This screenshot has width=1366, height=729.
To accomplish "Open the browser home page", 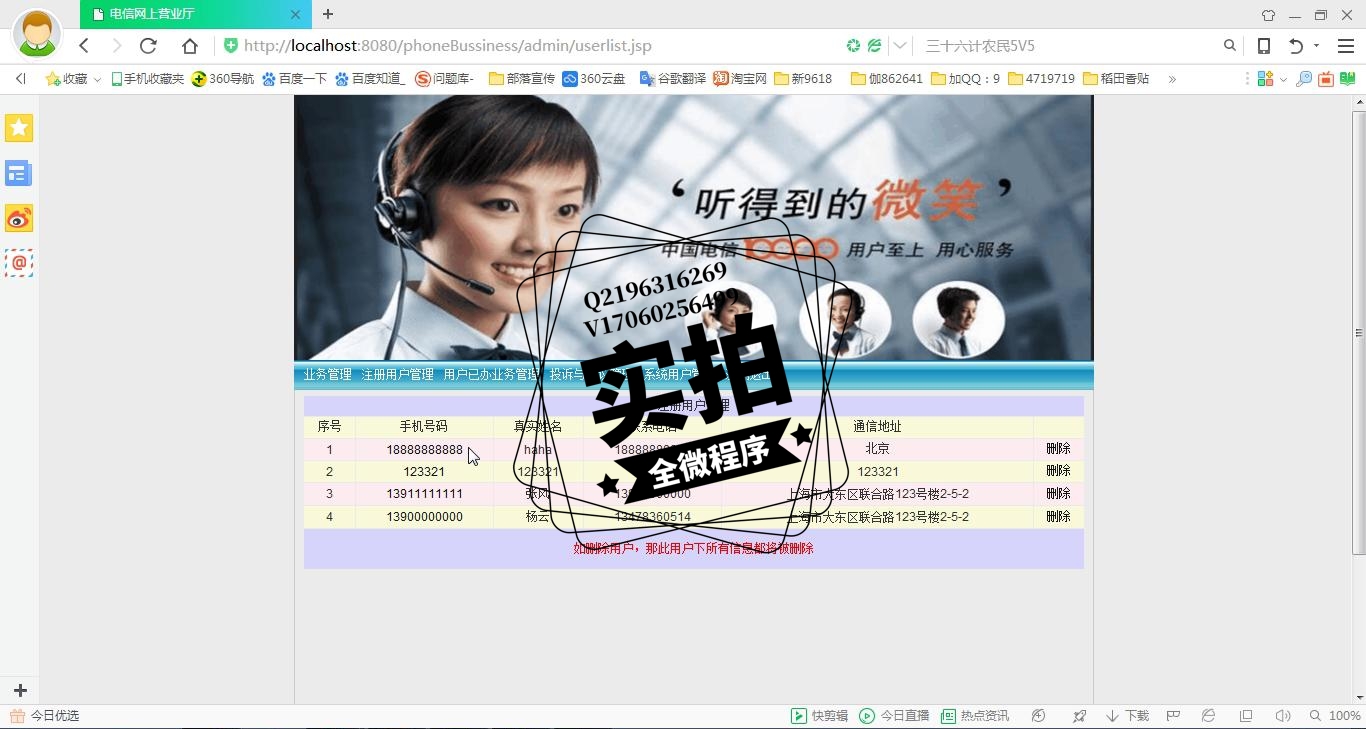I will coord(190,46).
